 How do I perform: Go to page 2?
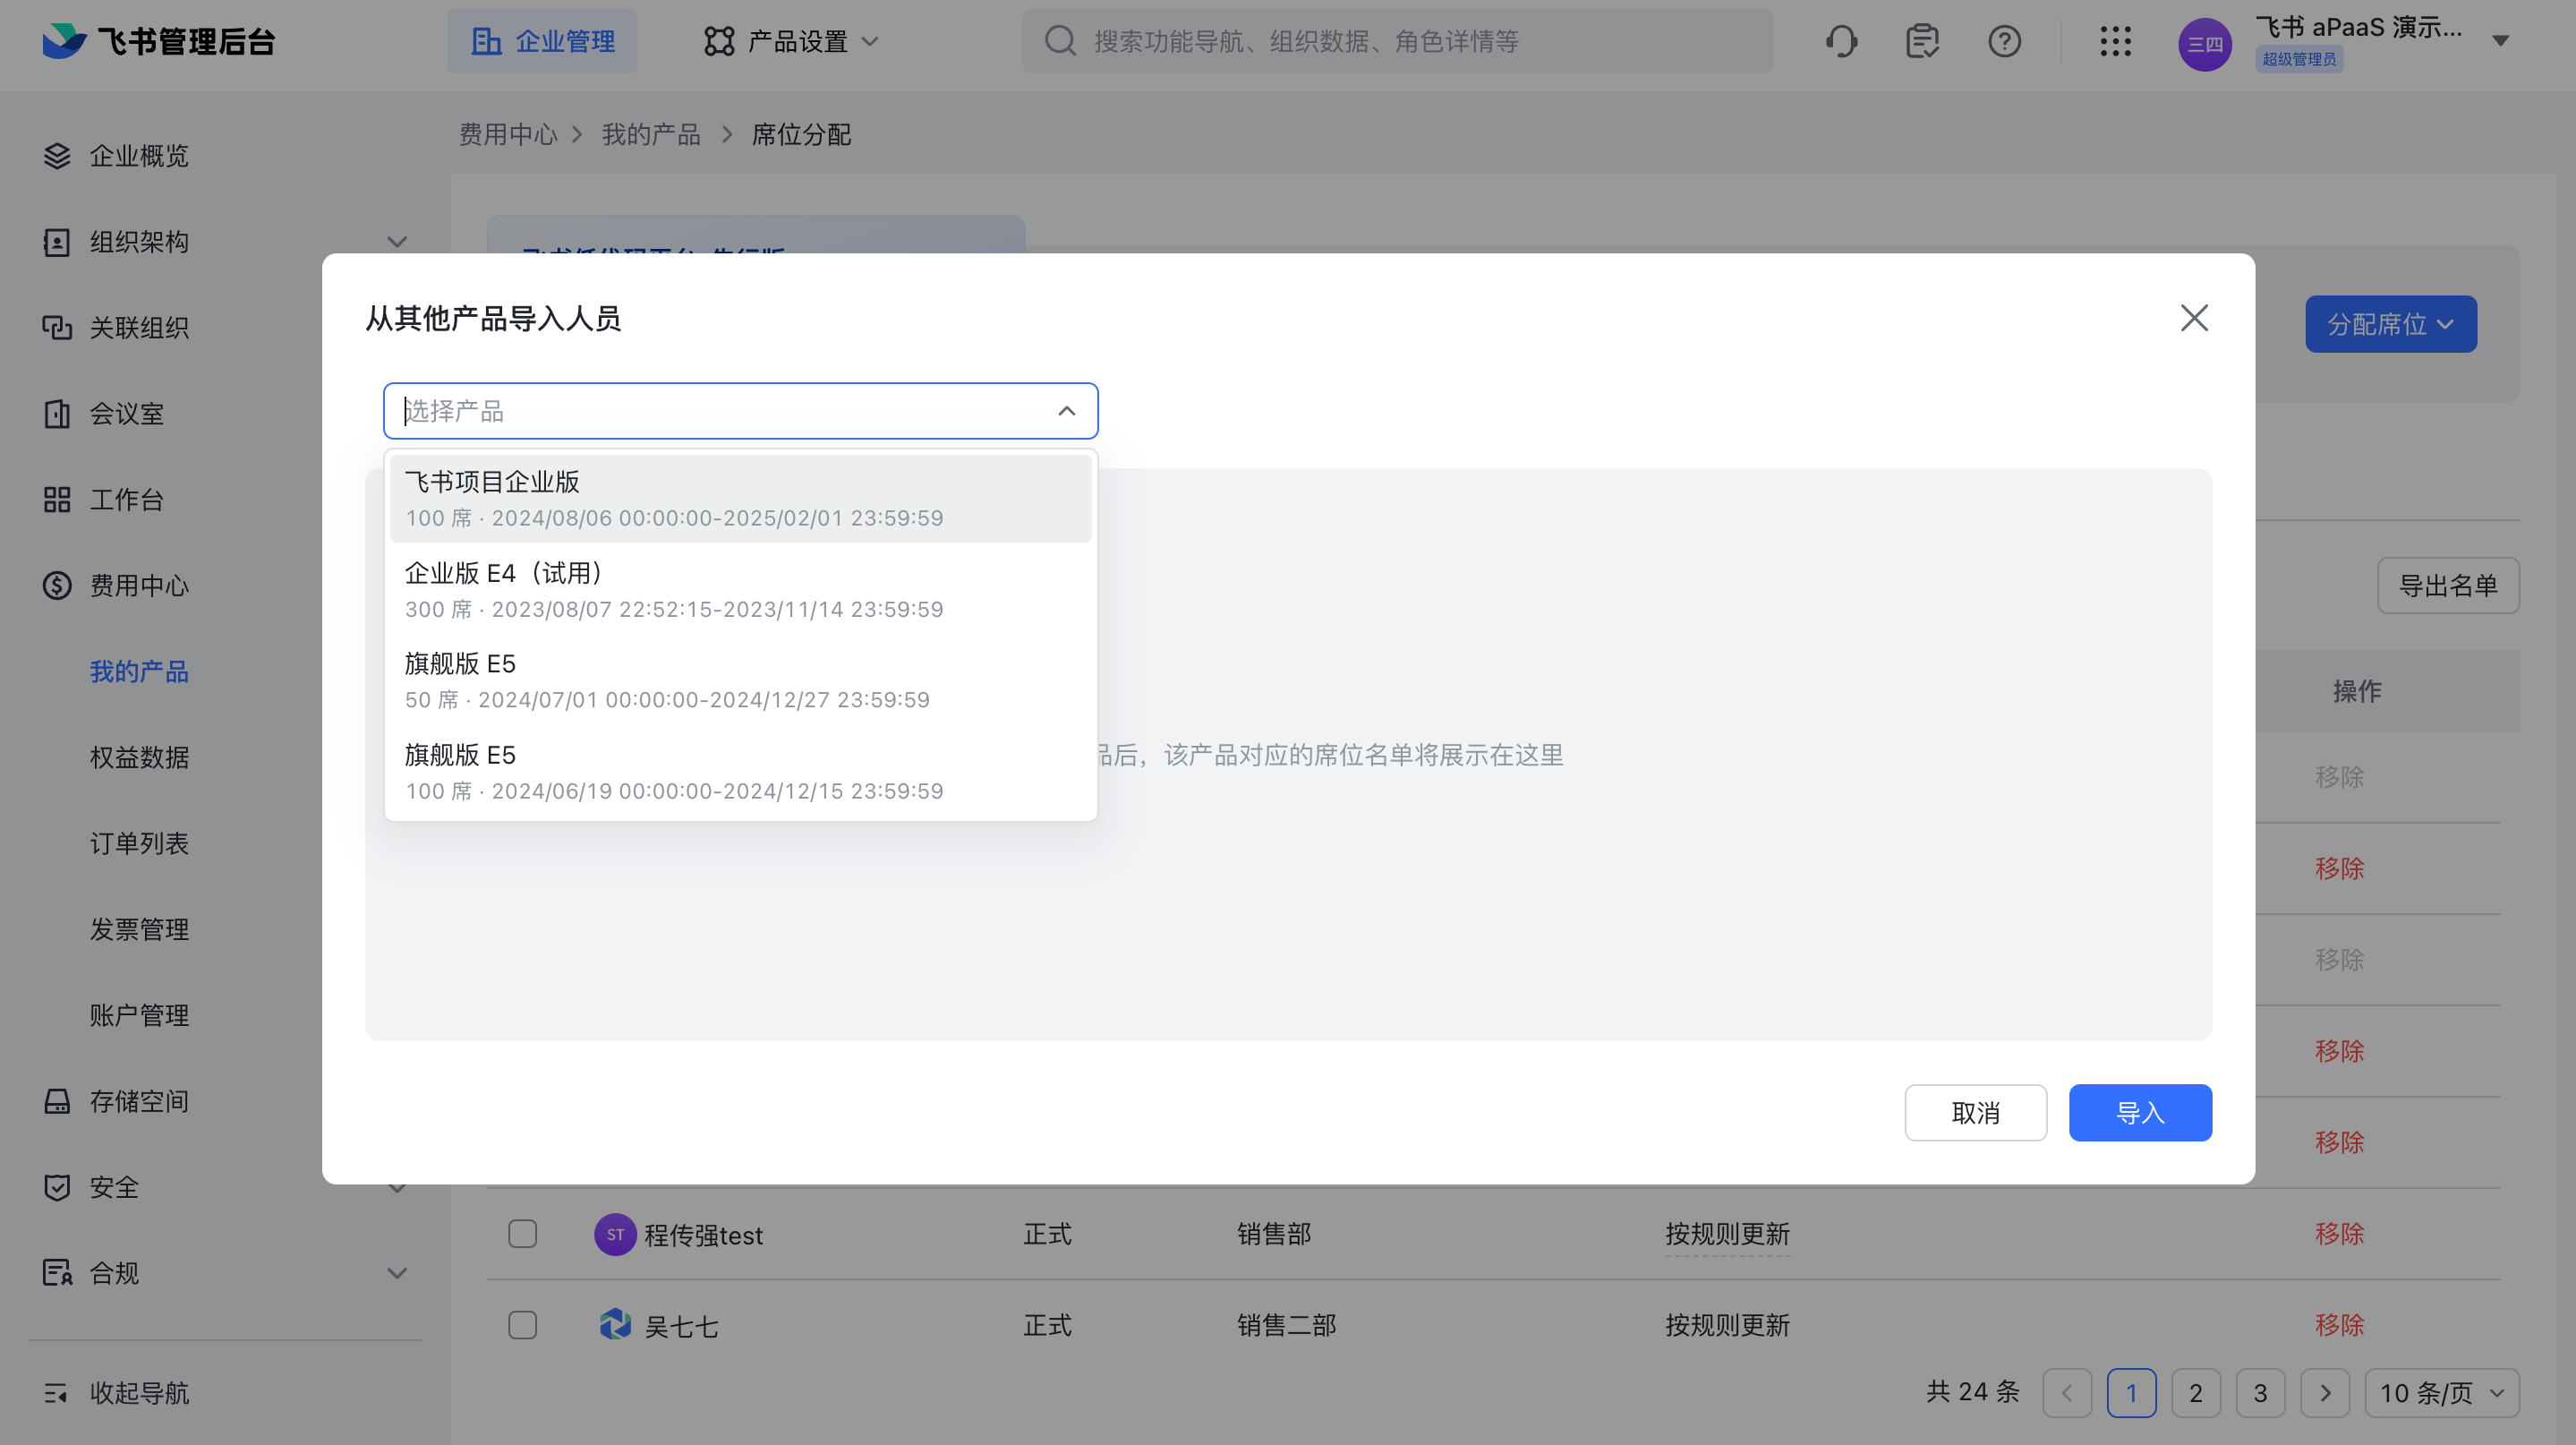pos(2195,1393)
